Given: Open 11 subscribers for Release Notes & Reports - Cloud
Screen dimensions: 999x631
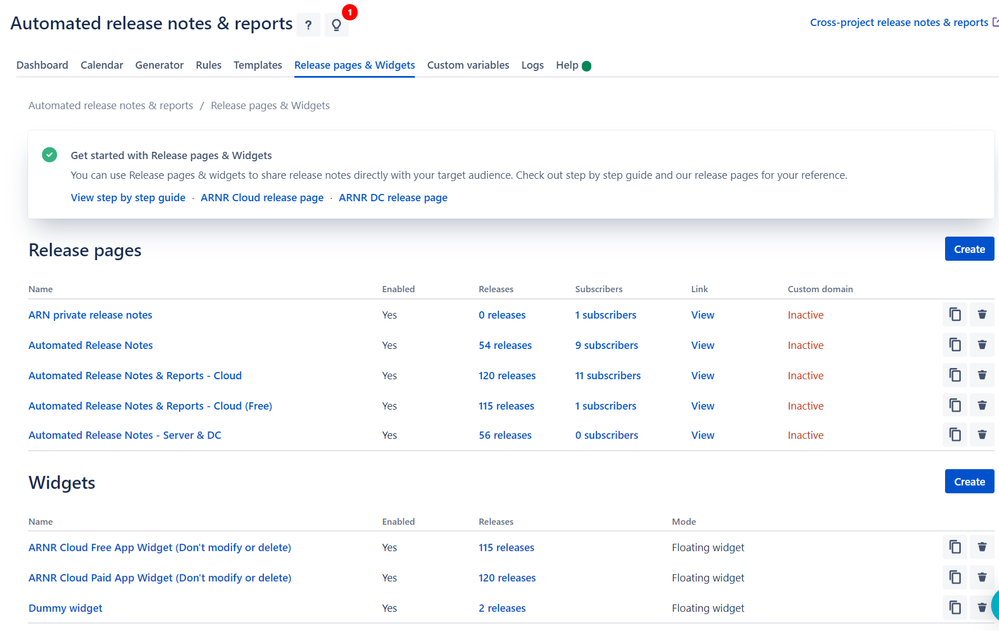Looking at the screenshot, I should pos(607,374).
